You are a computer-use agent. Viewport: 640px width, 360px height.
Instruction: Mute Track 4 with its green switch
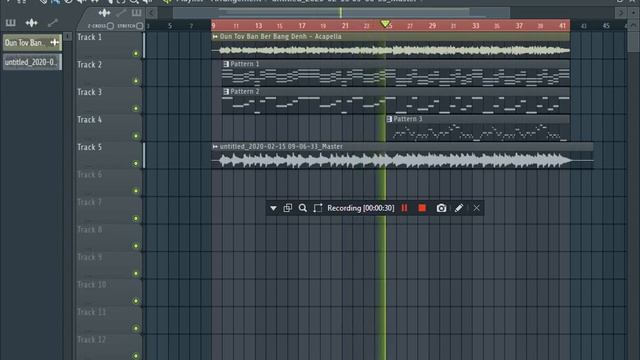point(136,136)
